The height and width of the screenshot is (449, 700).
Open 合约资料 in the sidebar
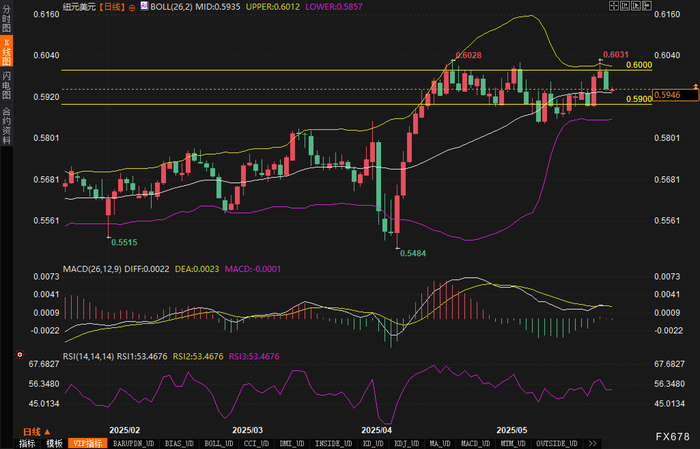[6, 125]
